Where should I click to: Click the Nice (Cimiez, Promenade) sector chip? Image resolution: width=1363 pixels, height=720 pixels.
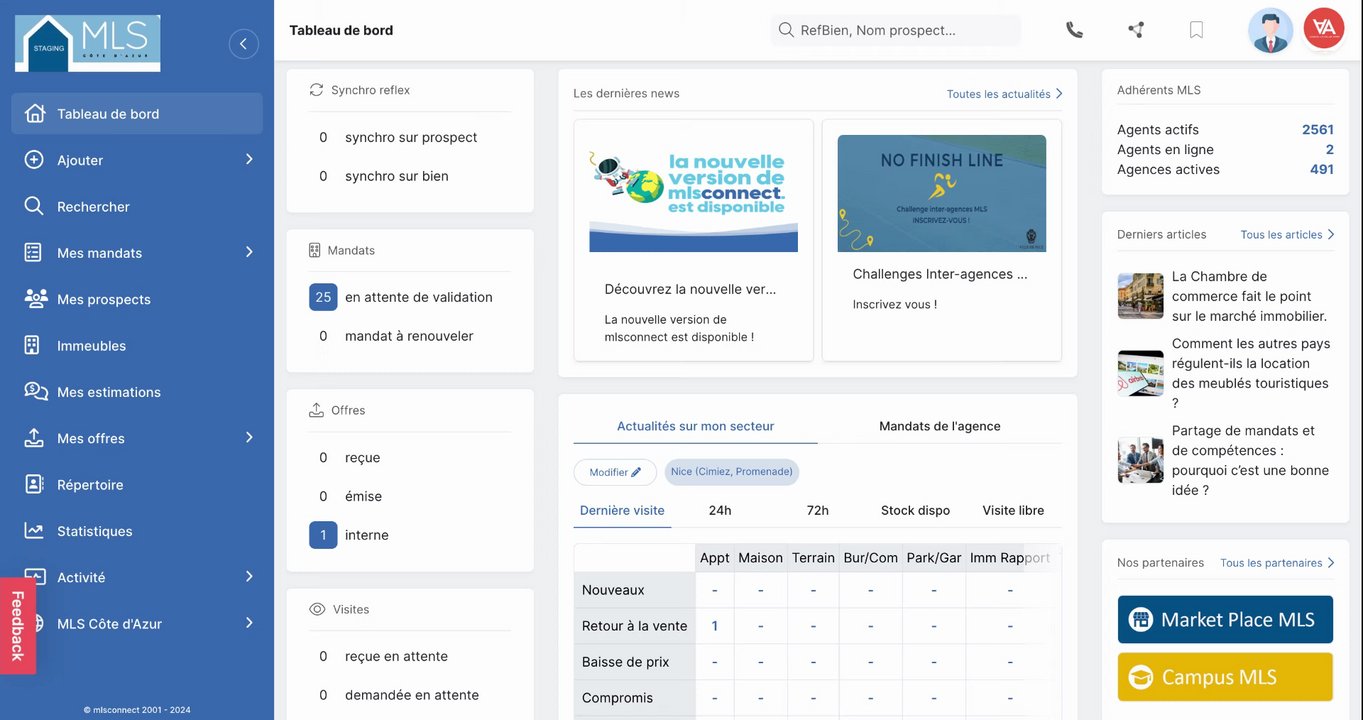point(732,472)
